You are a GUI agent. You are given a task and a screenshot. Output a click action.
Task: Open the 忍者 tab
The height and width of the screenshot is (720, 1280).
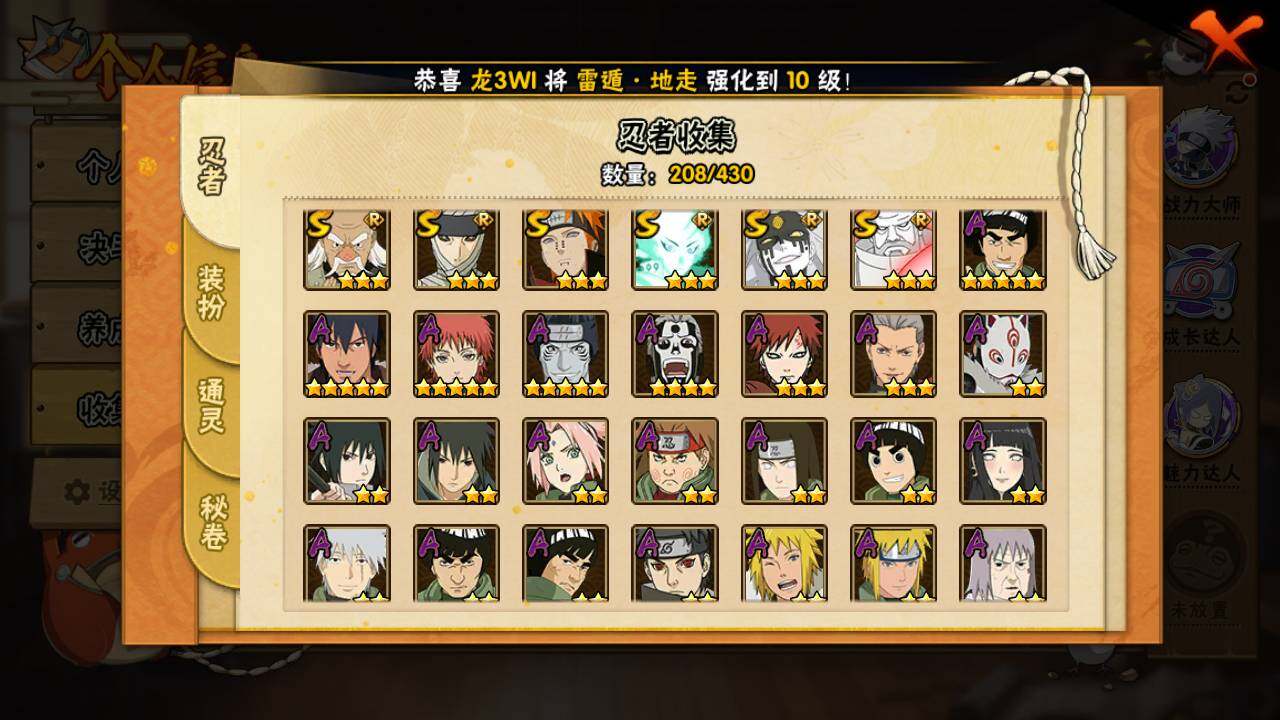click(211, 167)
